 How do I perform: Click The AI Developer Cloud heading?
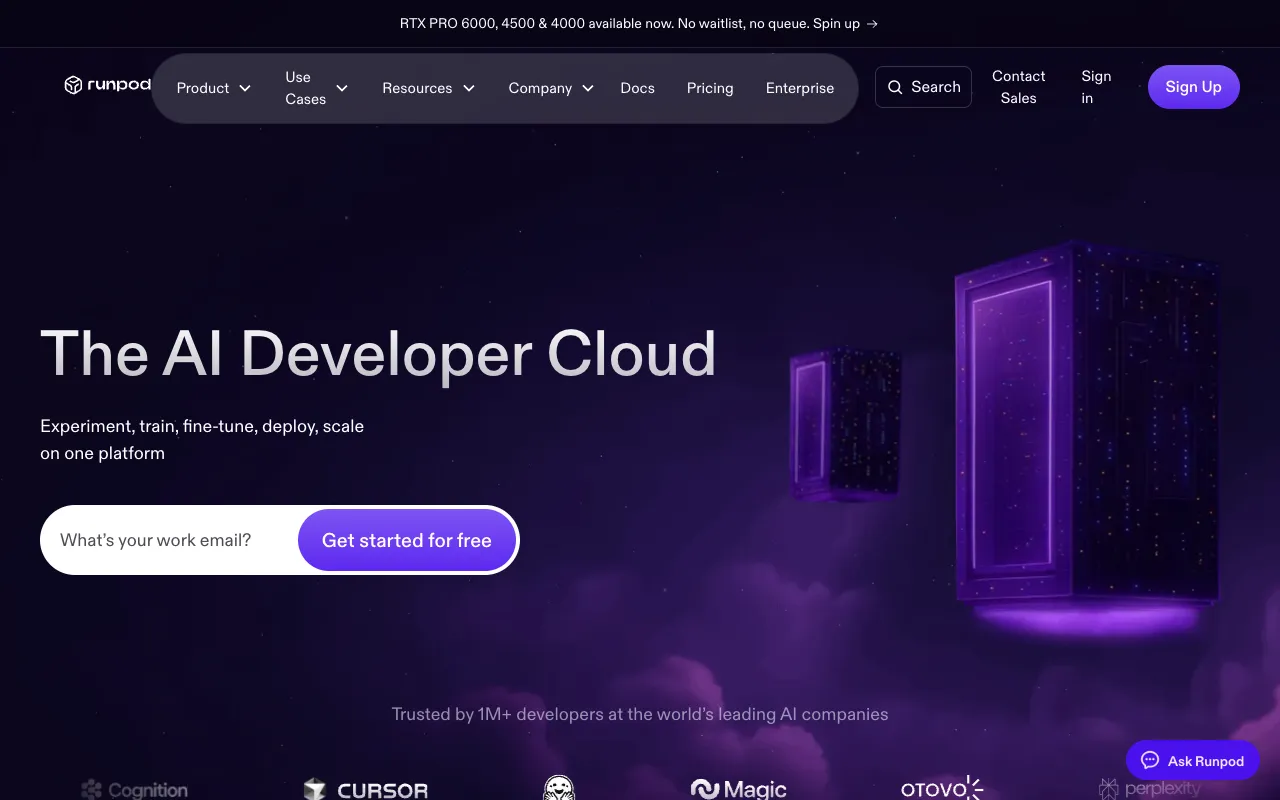[378, 354]
